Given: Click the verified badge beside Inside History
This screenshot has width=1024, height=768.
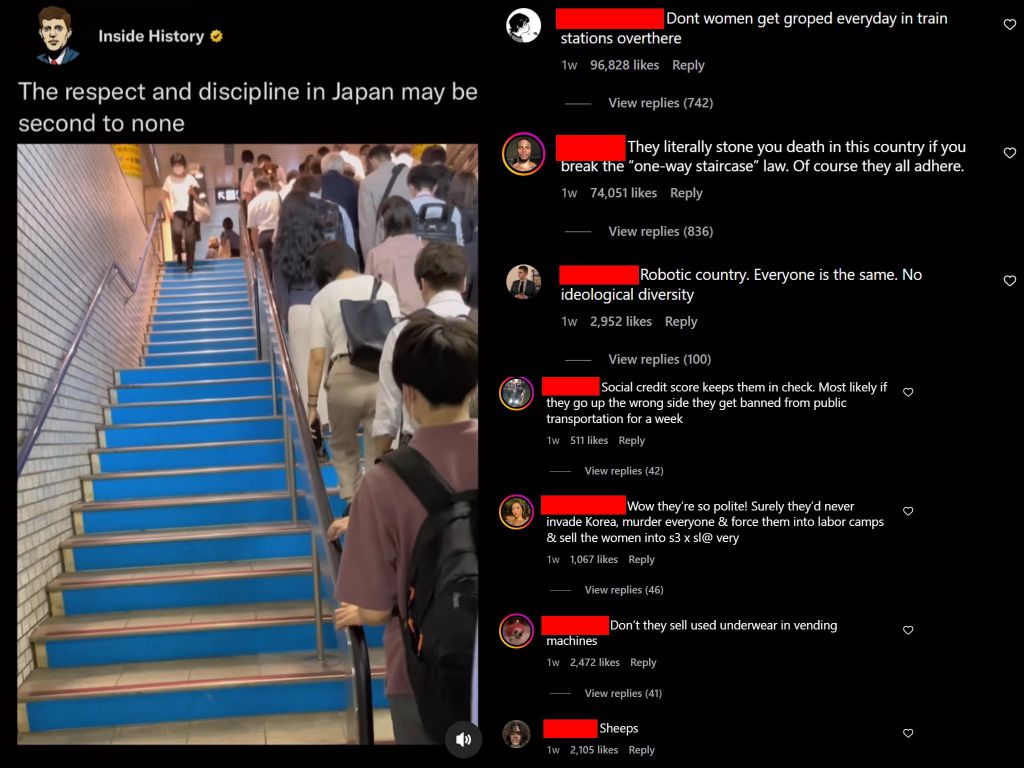Looking at the screenshot, I should 216,37.
